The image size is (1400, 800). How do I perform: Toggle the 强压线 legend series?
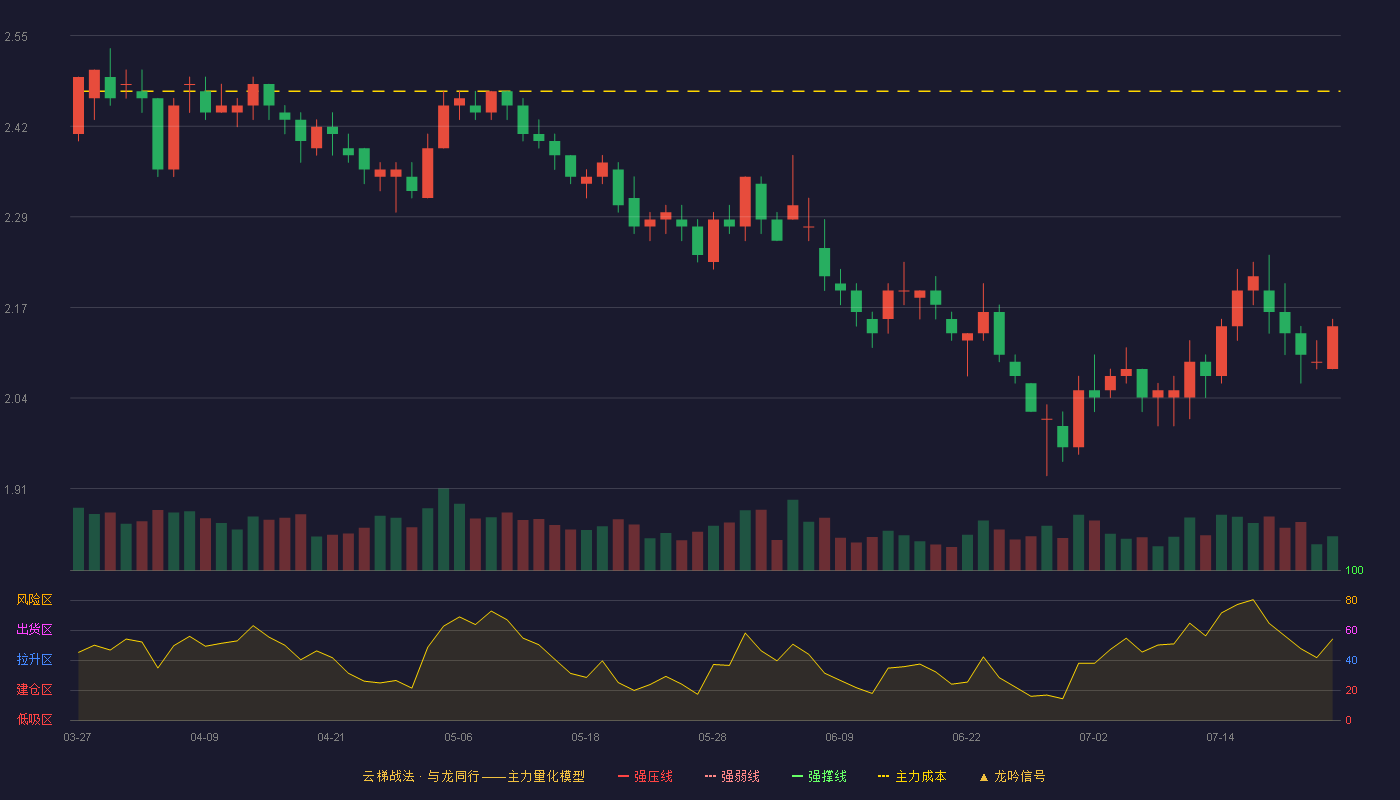coord(645,776)
